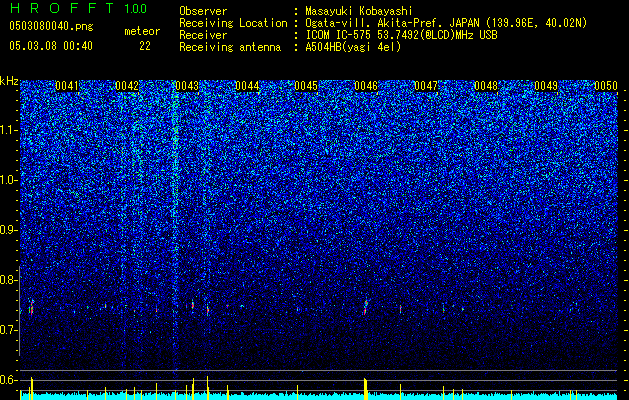Click the strong meteor echo below 0046
The height and width of the screenshot is (400, 629).
pos(365,307)
